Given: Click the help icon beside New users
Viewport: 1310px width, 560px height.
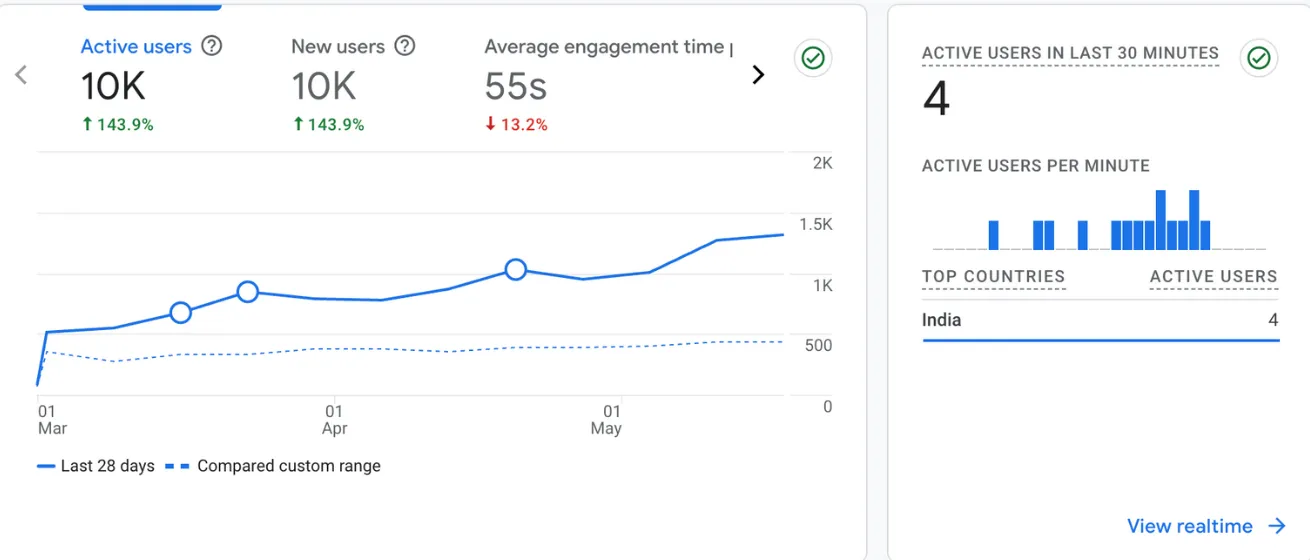Looking at the screenshot, I should [404, 46].
